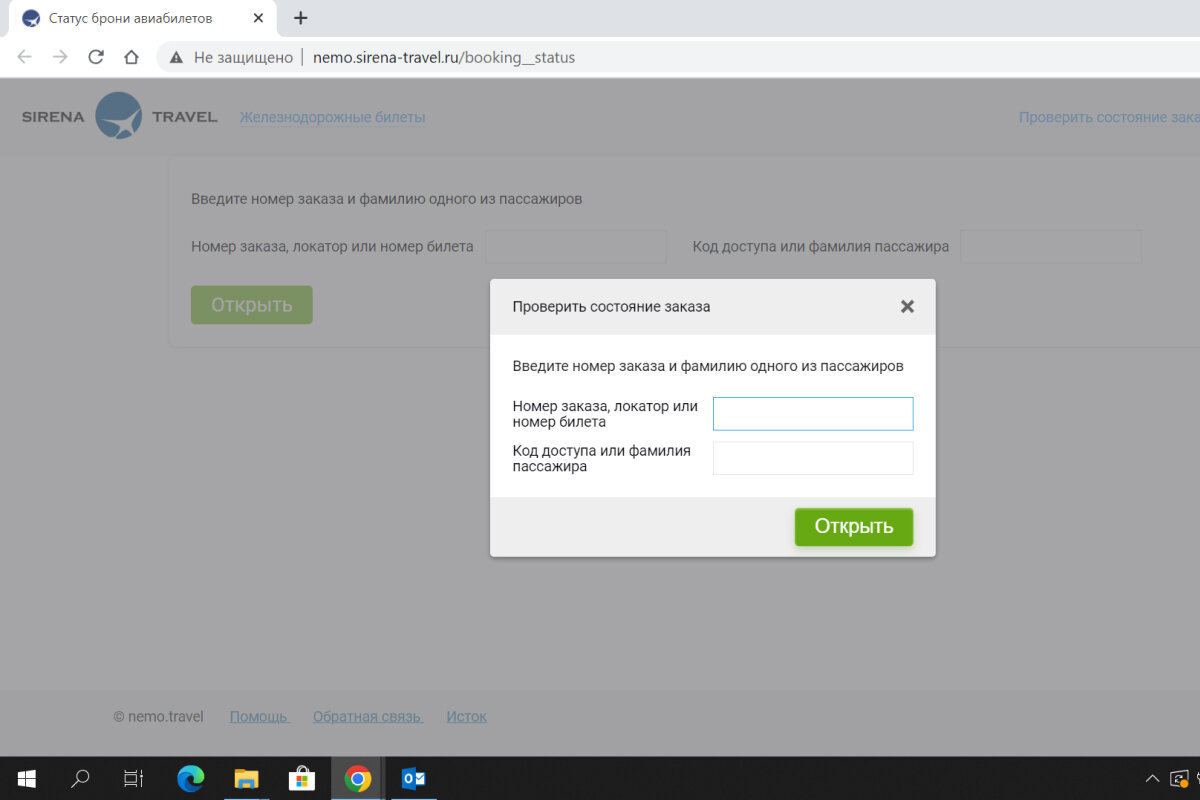Click background page's Открыть button
The width and height of the screenshot is (1200, 800).
click(252, 305)
